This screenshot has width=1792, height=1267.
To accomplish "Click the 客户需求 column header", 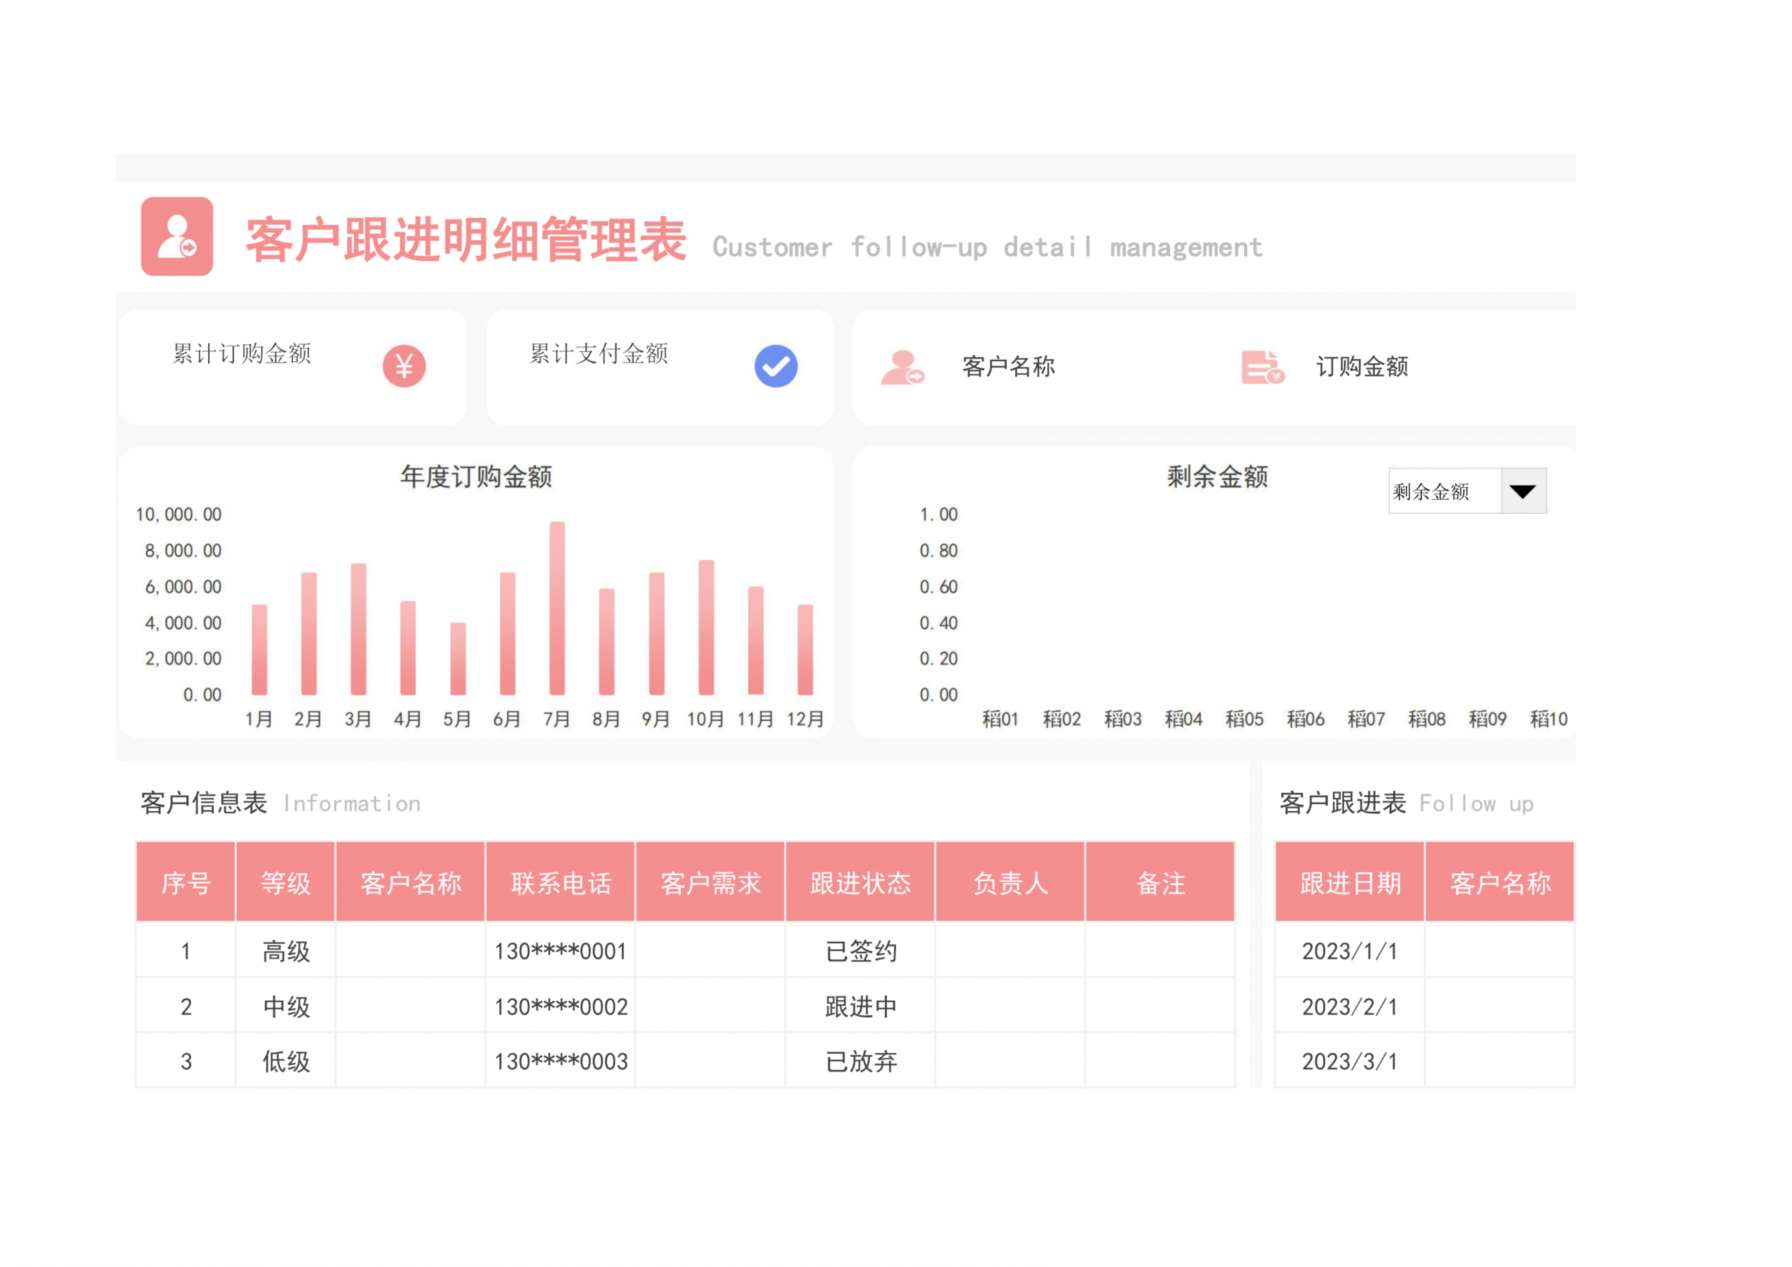I will tap(711, 882).
